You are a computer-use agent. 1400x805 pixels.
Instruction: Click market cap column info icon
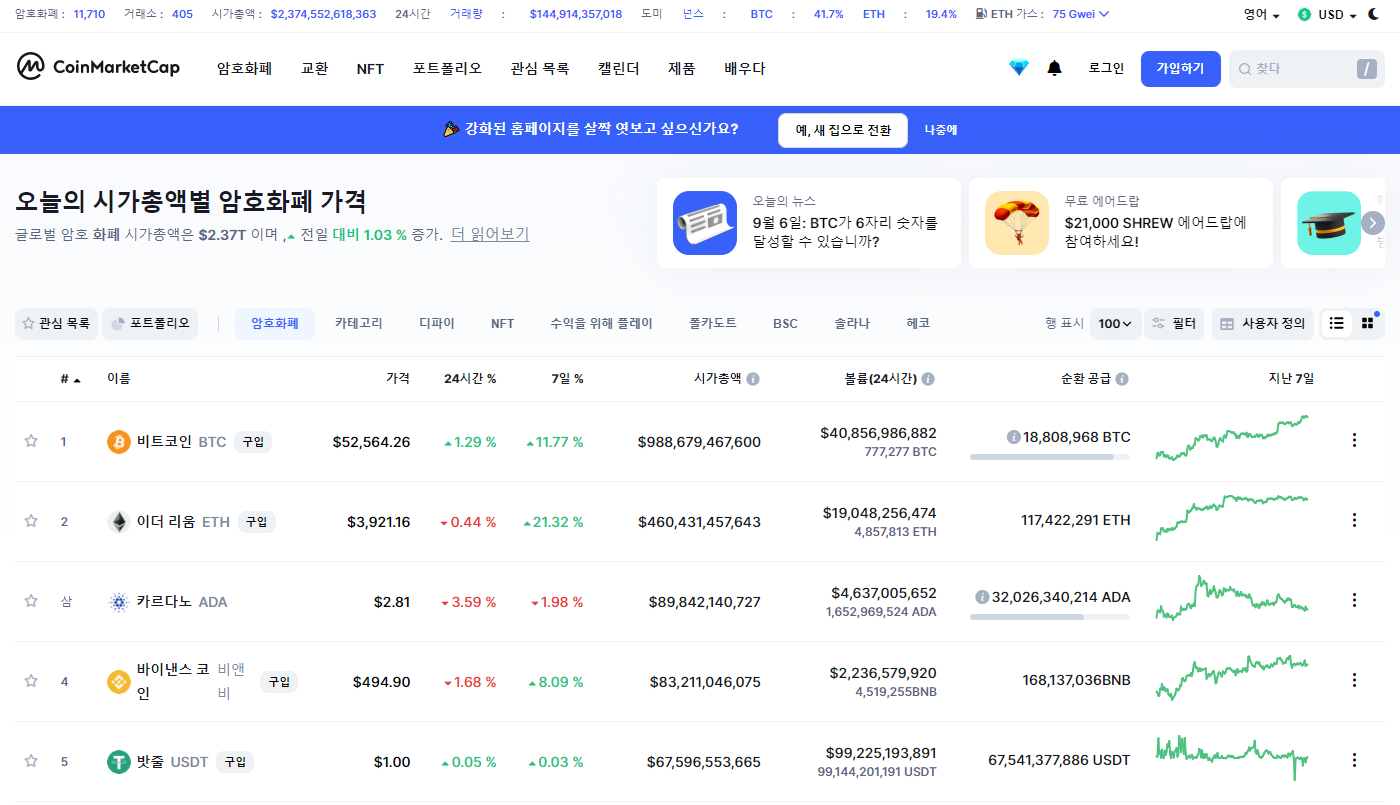[x=753, y=379]
